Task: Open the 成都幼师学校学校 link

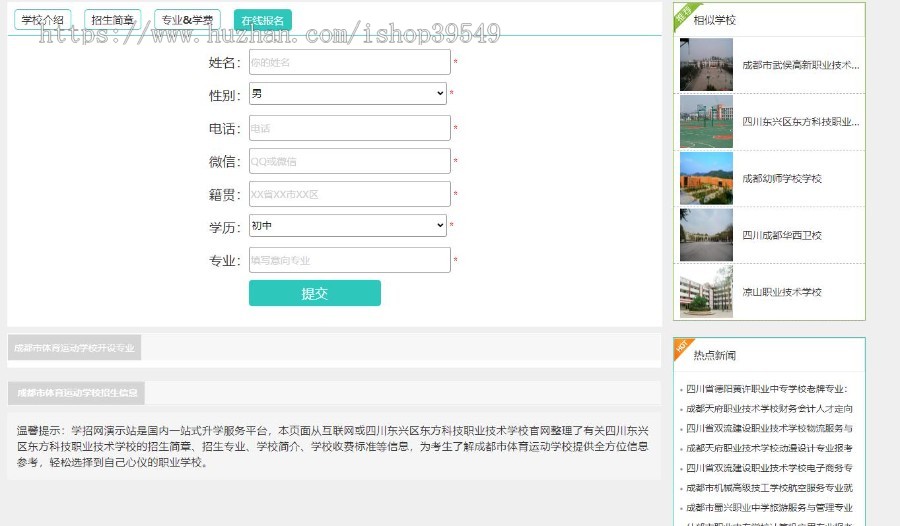Action: point(782,179)
